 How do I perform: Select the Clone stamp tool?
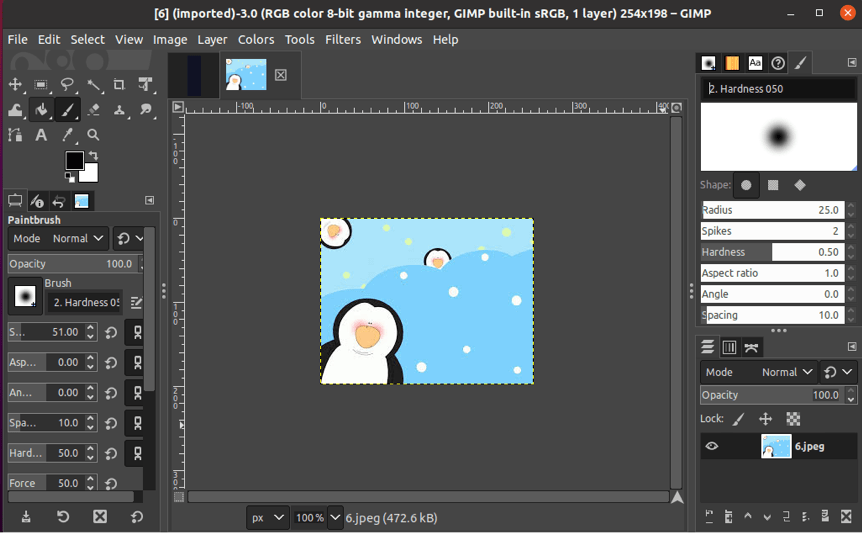[119, 110]
